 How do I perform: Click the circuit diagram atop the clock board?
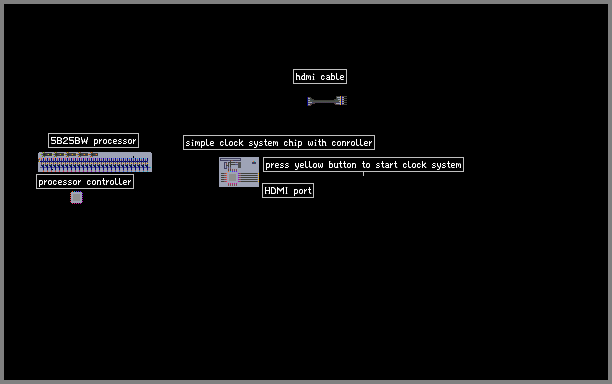(x=231, y=164)
